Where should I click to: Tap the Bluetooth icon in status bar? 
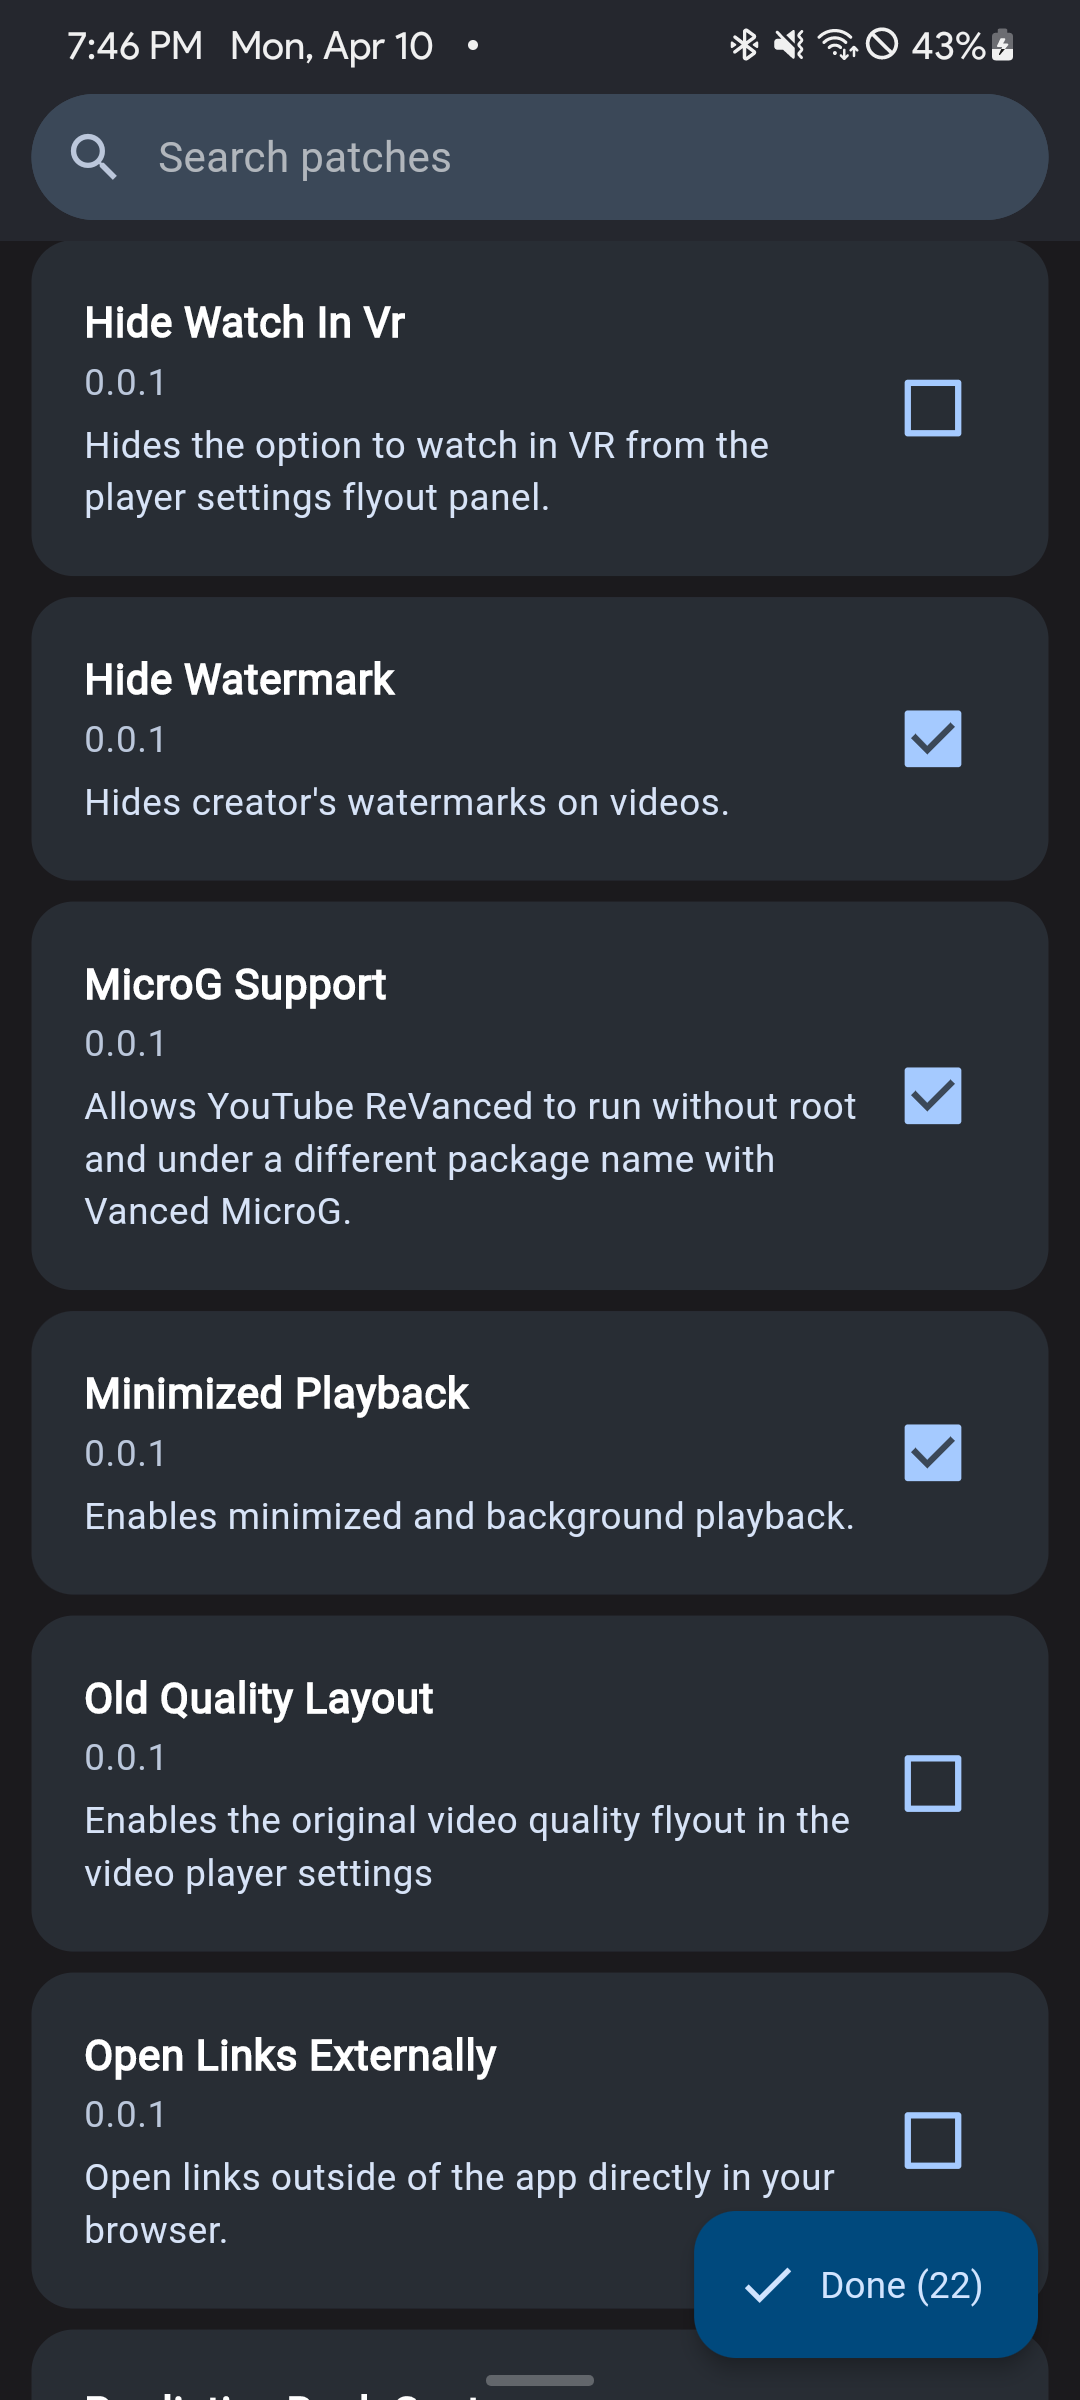click(744, 45)
